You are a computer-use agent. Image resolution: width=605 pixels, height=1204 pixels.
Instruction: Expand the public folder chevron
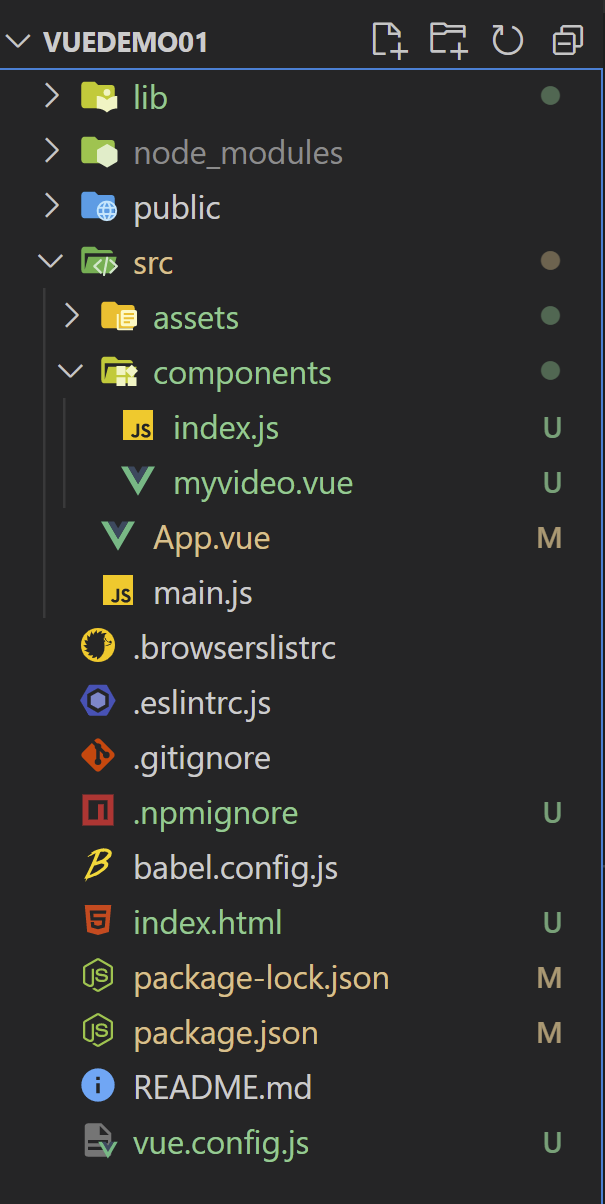coord(51,207)
